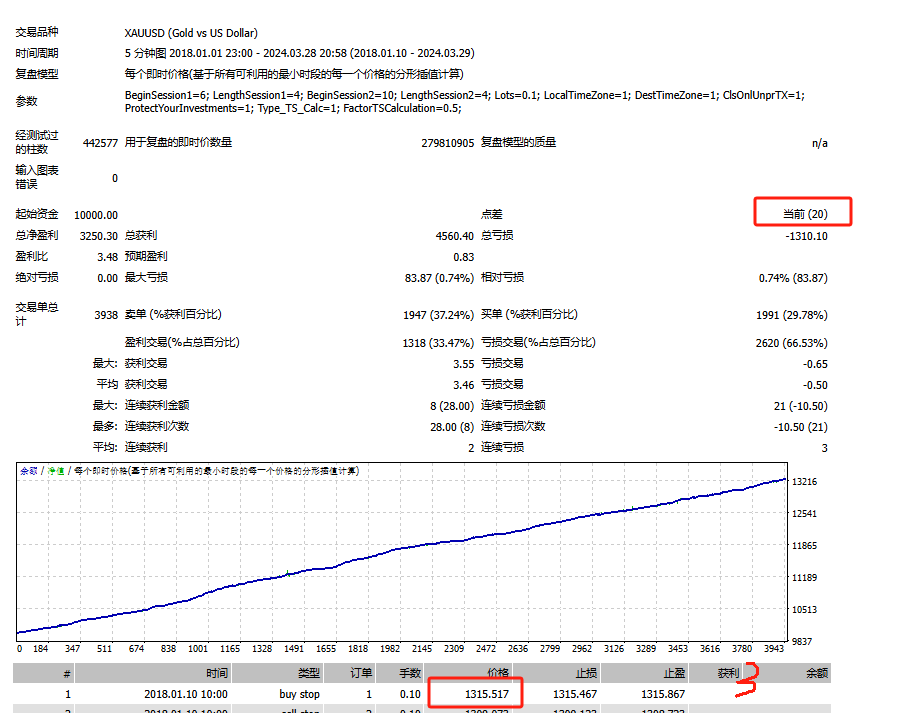Click the balance curve graph
Viewport: 899px width, 713px height.
401,552
